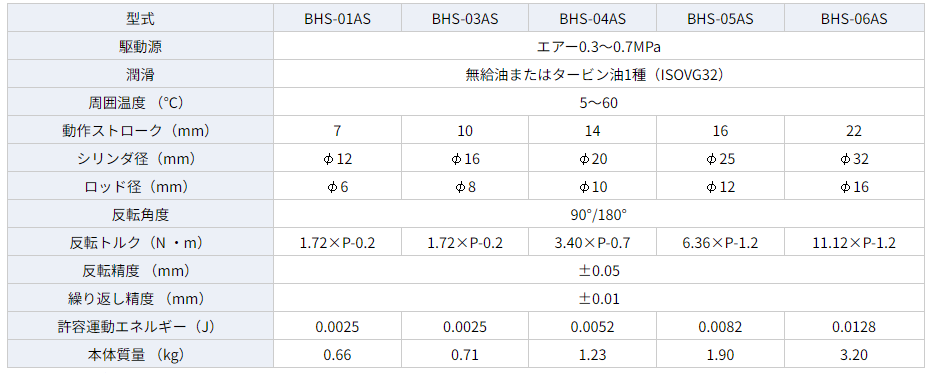Select the ±0.05 reversal accuracy cell
928x373 pixels.
click(x=598, y=271)
